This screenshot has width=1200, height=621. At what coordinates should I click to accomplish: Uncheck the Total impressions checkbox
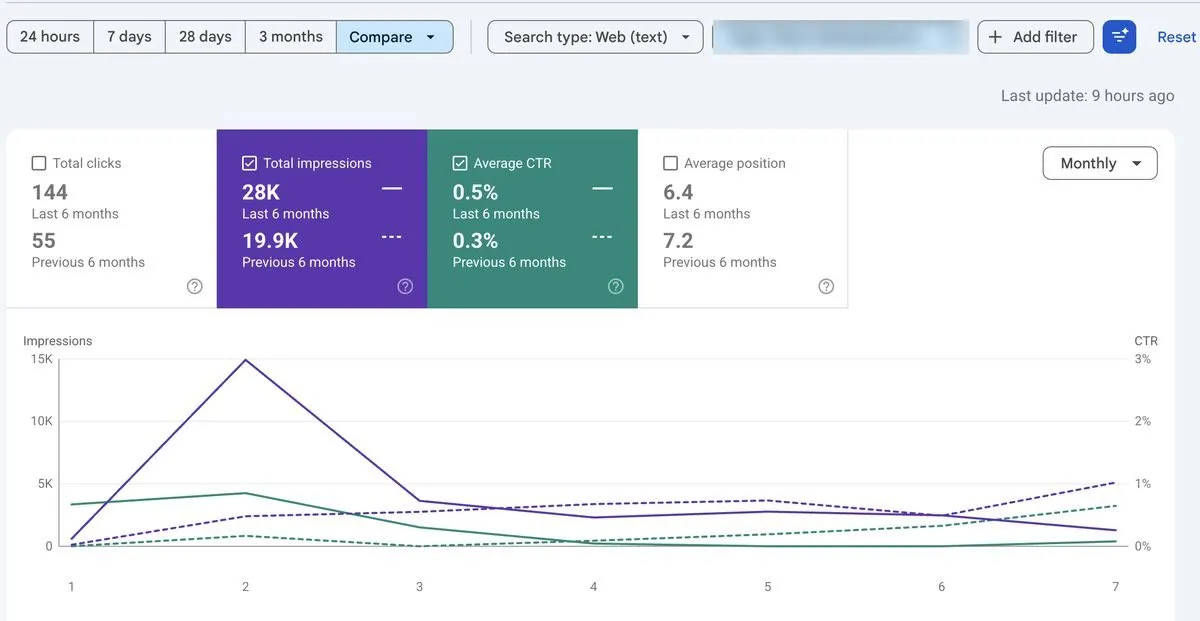(x=250, y=163)
